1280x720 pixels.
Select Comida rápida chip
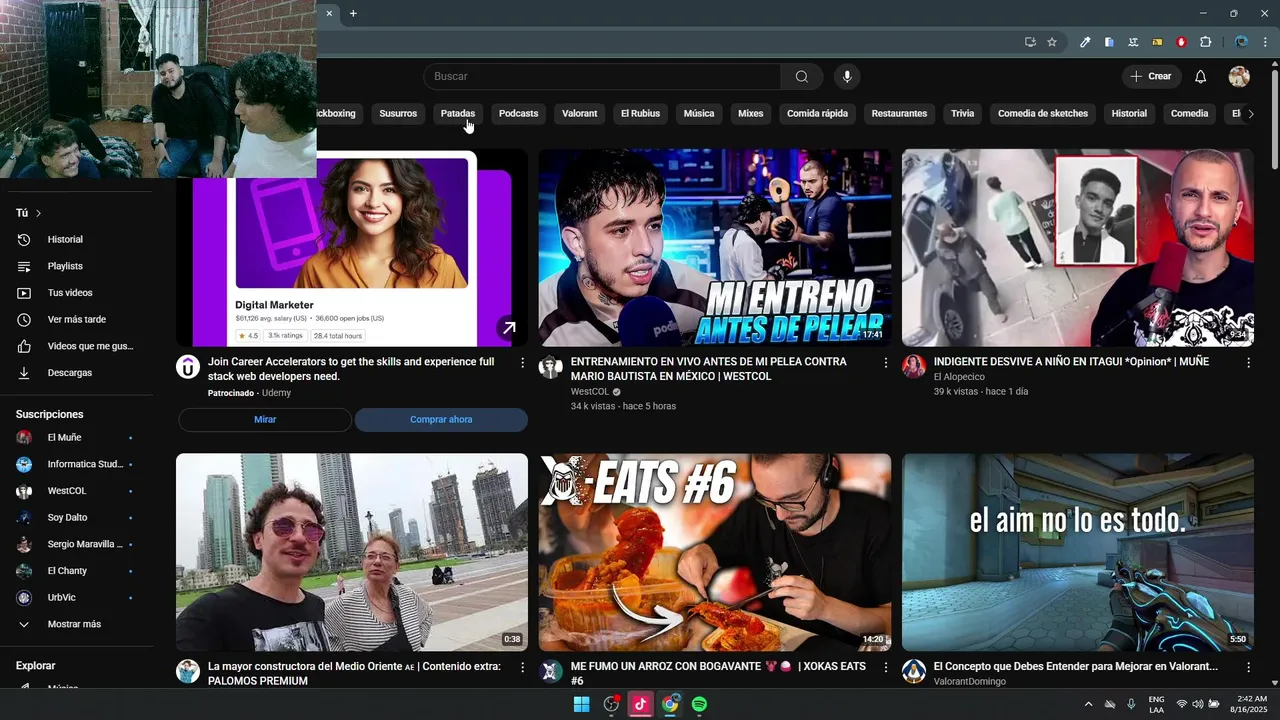817,114
